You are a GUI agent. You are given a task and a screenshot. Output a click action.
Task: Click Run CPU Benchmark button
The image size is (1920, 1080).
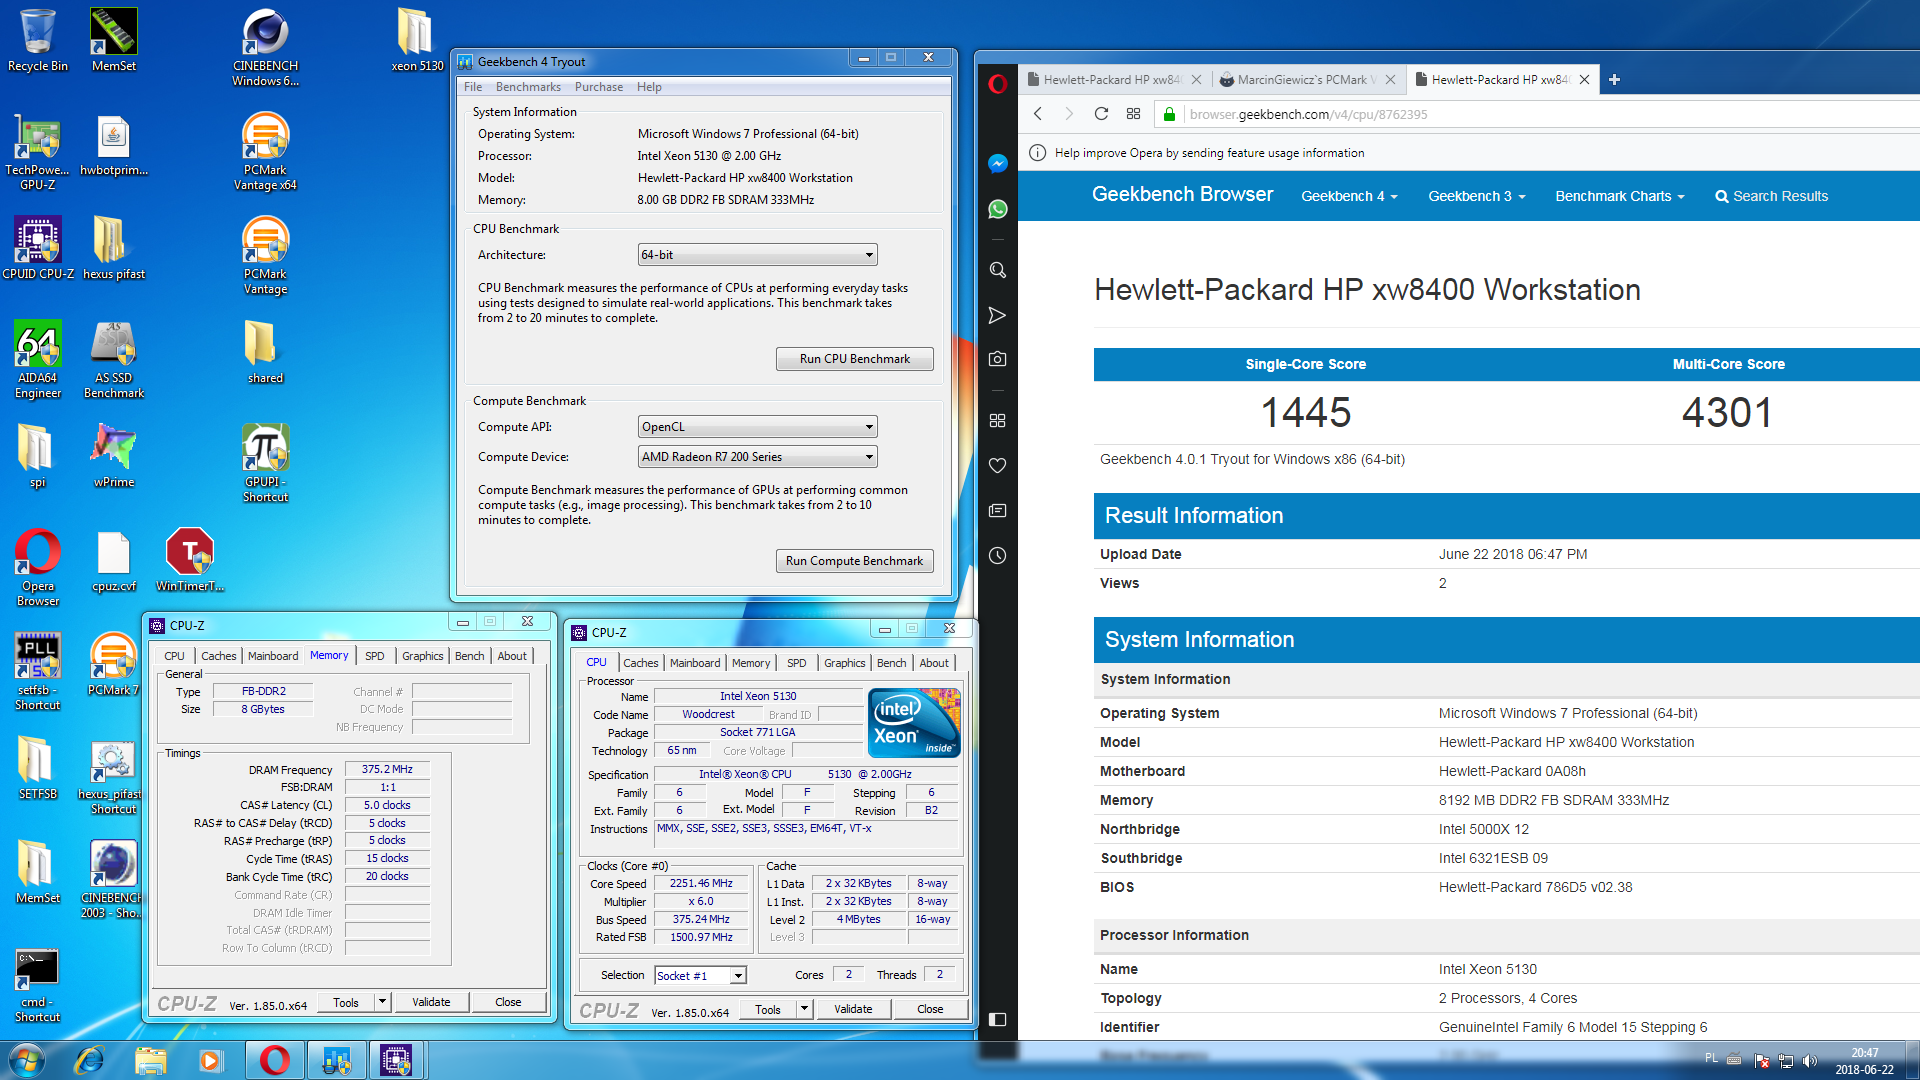854,359
